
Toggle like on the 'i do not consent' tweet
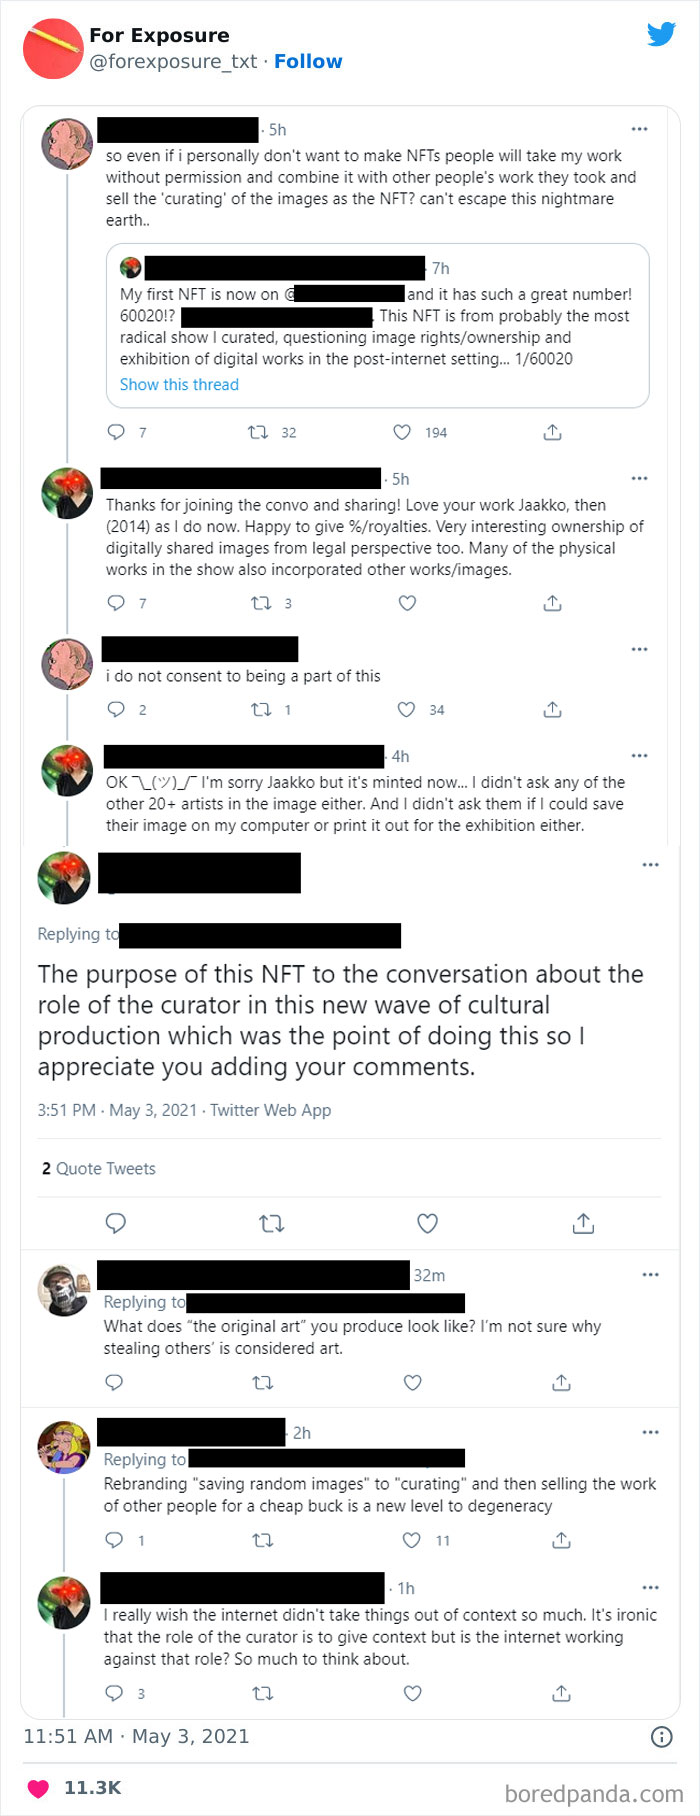[x=406, y=709]
